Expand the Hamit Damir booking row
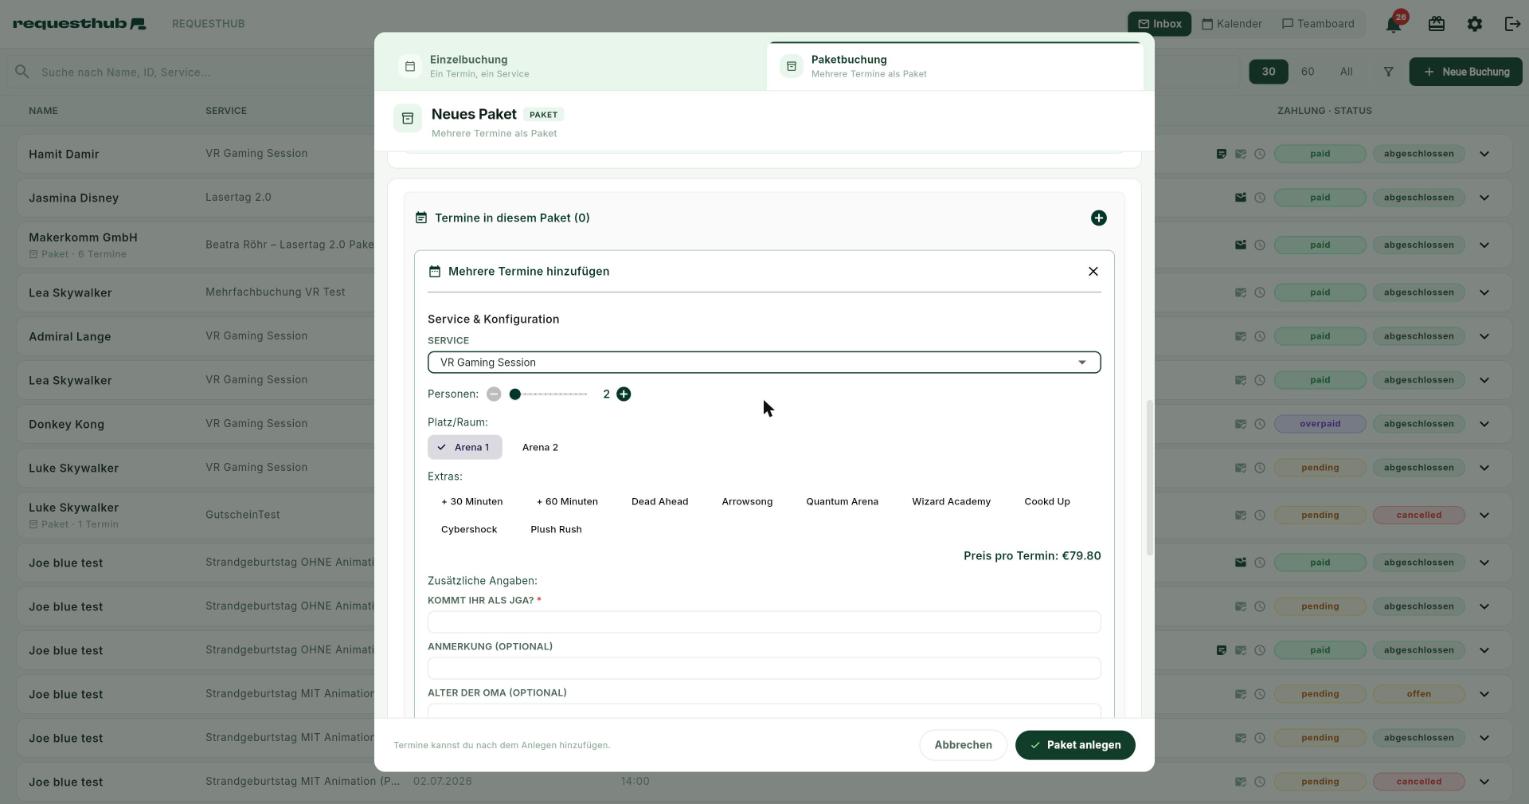1529x804 pixels. pos(1484,154)
